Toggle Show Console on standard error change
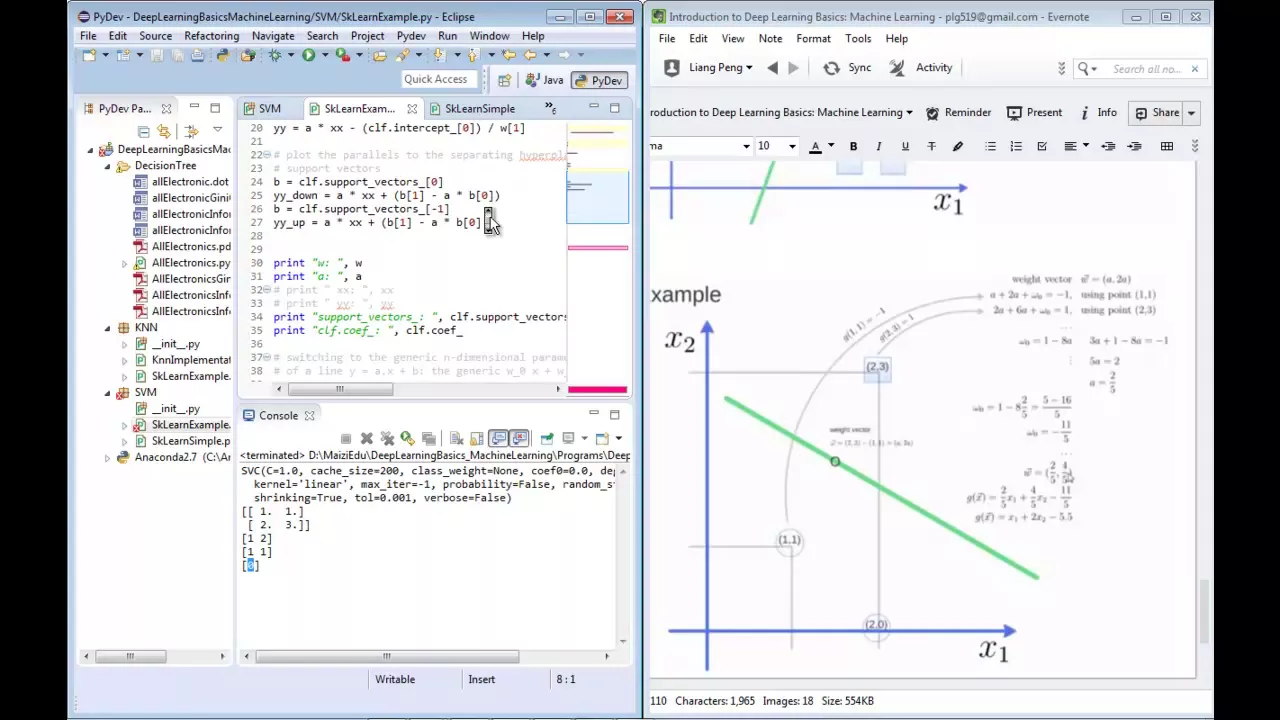 (519, 438)
